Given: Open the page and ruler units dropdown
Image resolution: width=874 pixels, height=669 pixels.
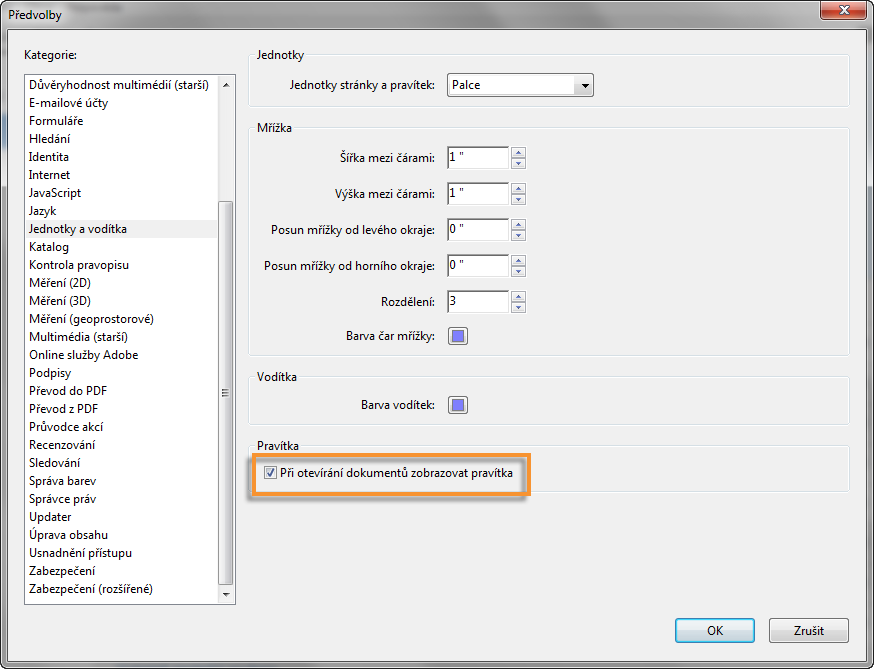Looking at the screenshot, I should pos(520,85).
